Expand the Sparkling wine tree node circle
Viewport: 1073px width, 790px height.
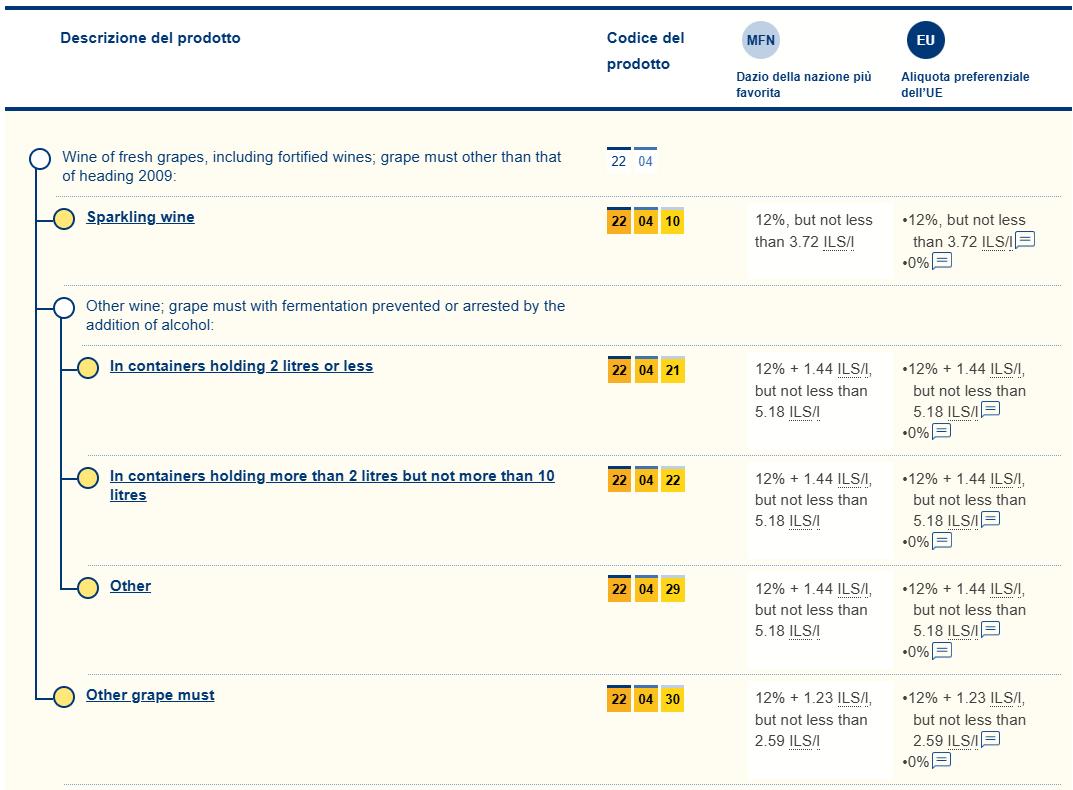pyautogui.click(x=64, y=219)
